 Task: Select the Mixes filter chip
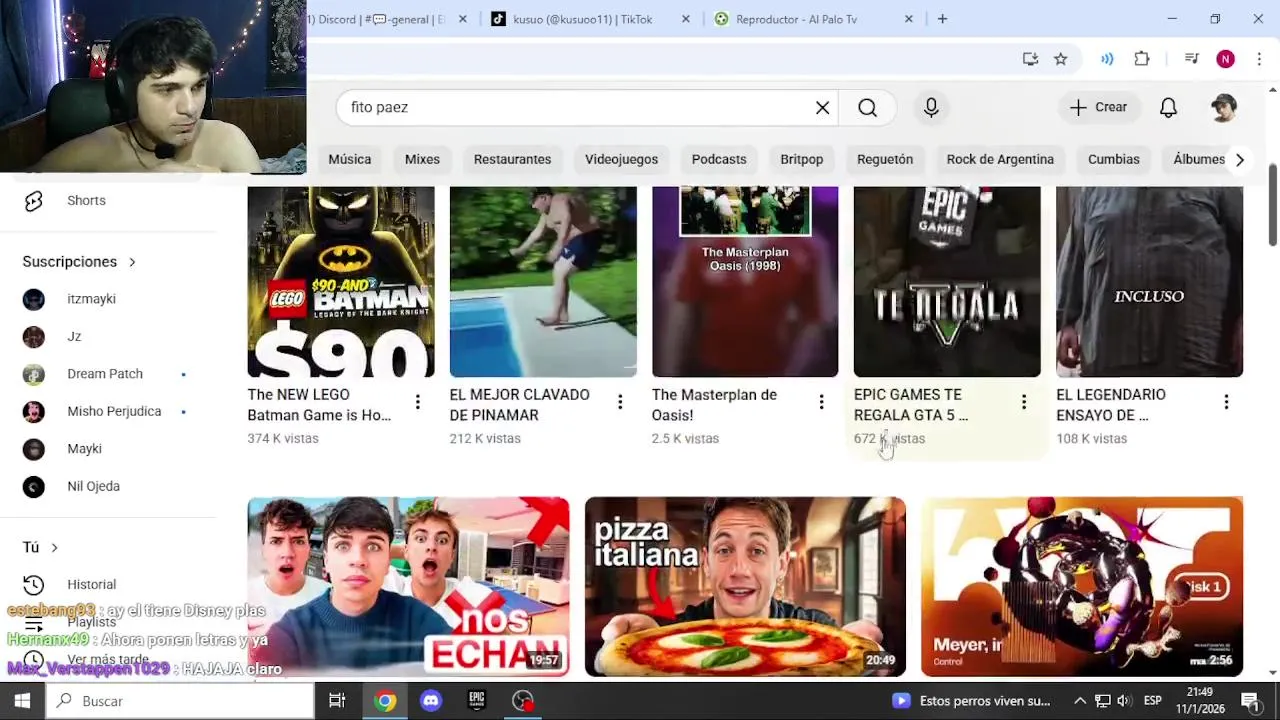click(x=422, y=159)
